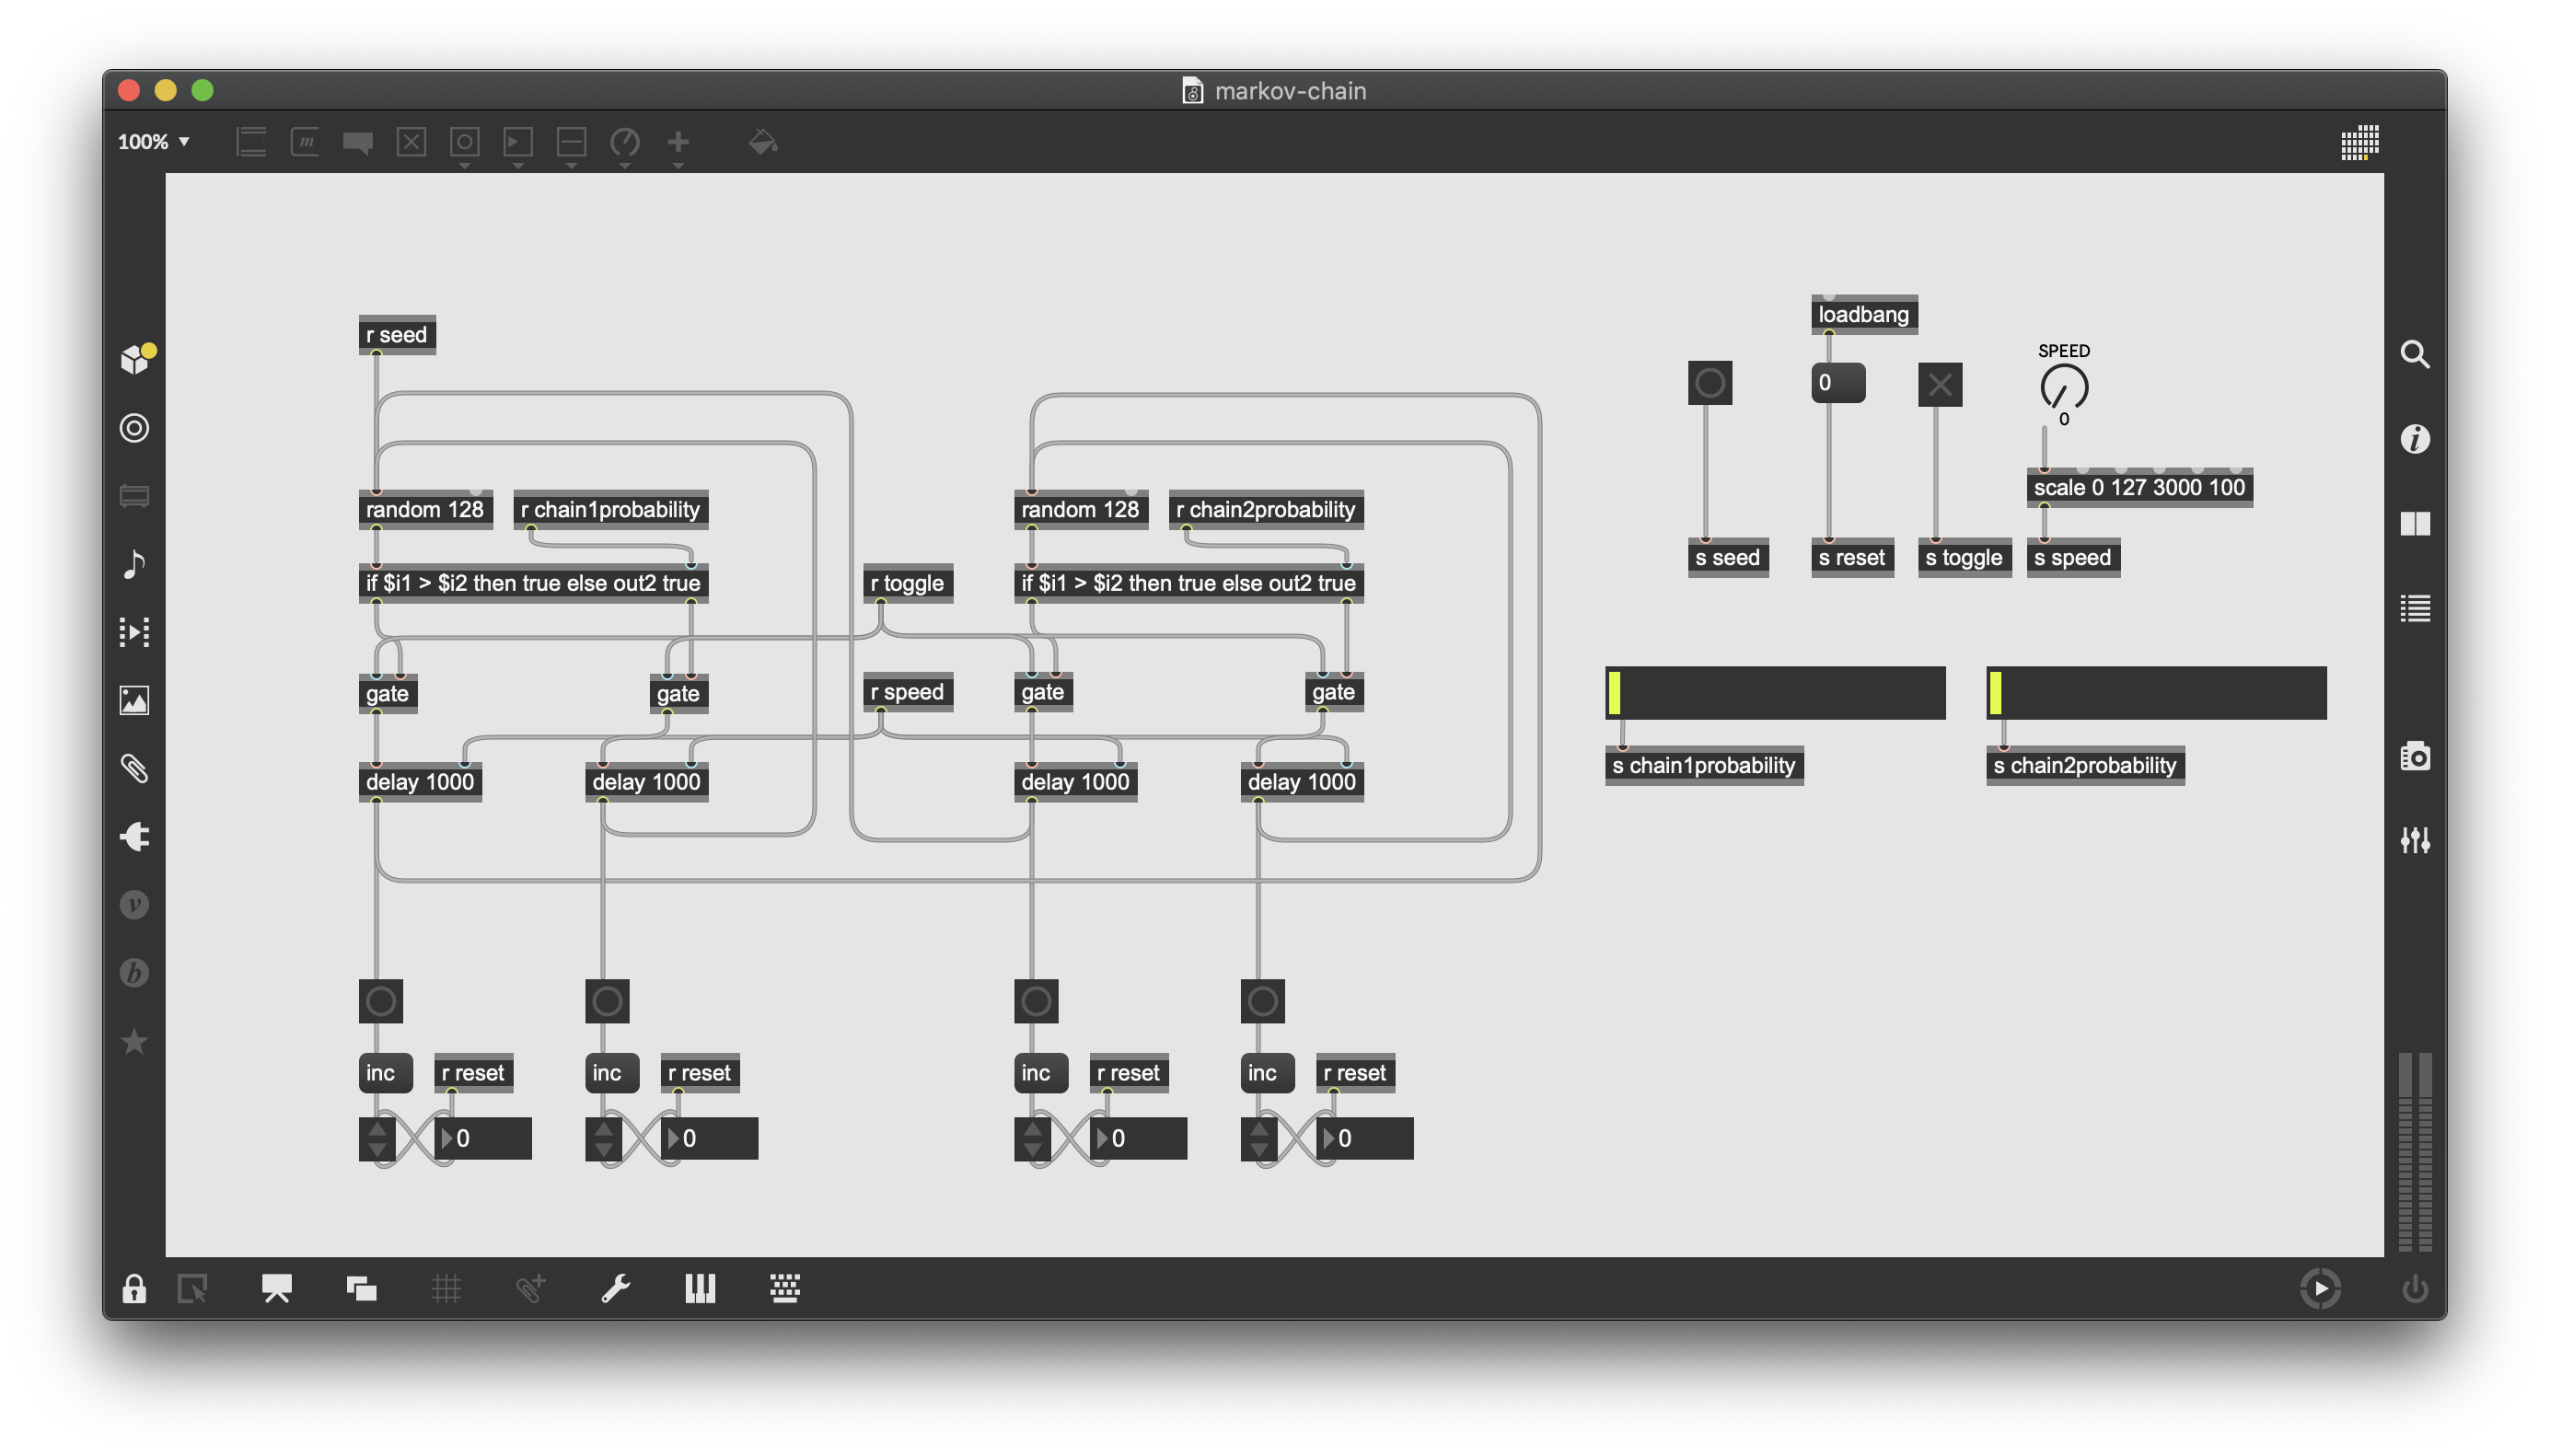Add a comment from toolbar
2550x1456 pixels.
click(x=358, y=142)
